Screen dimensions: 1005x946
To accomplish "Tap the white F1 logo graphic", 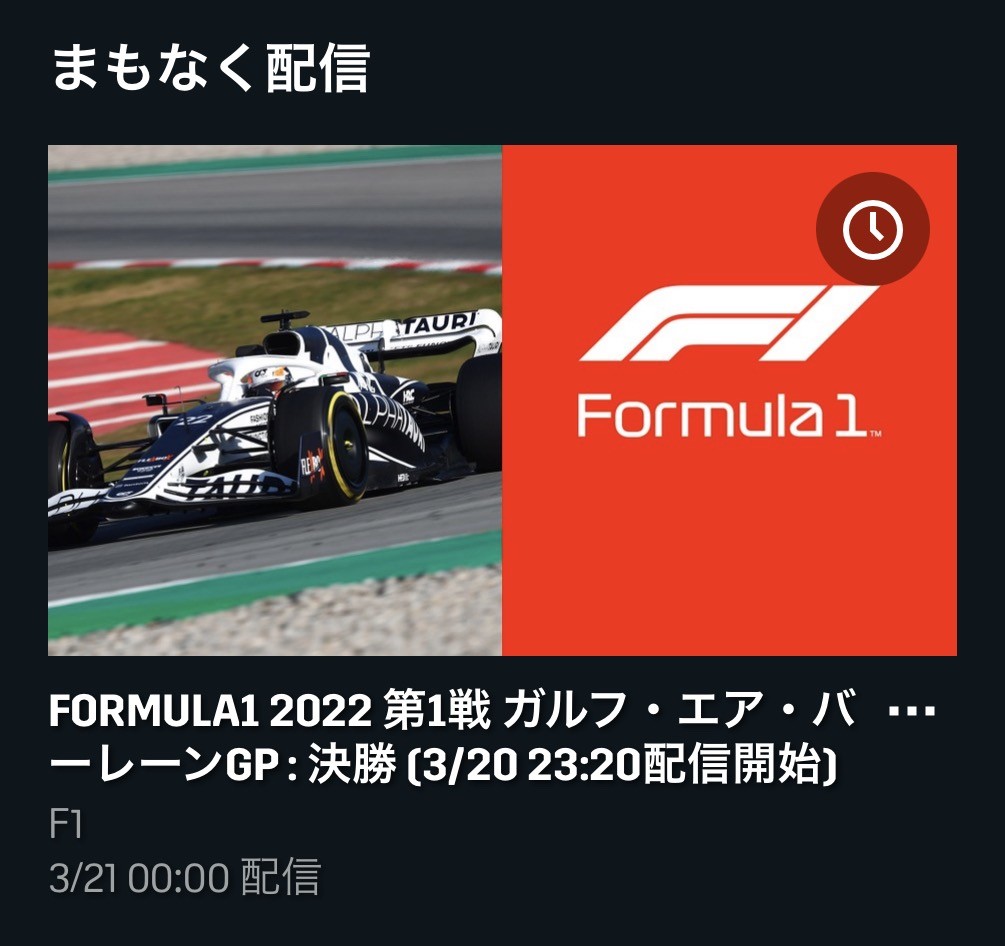I will [729, 323].
